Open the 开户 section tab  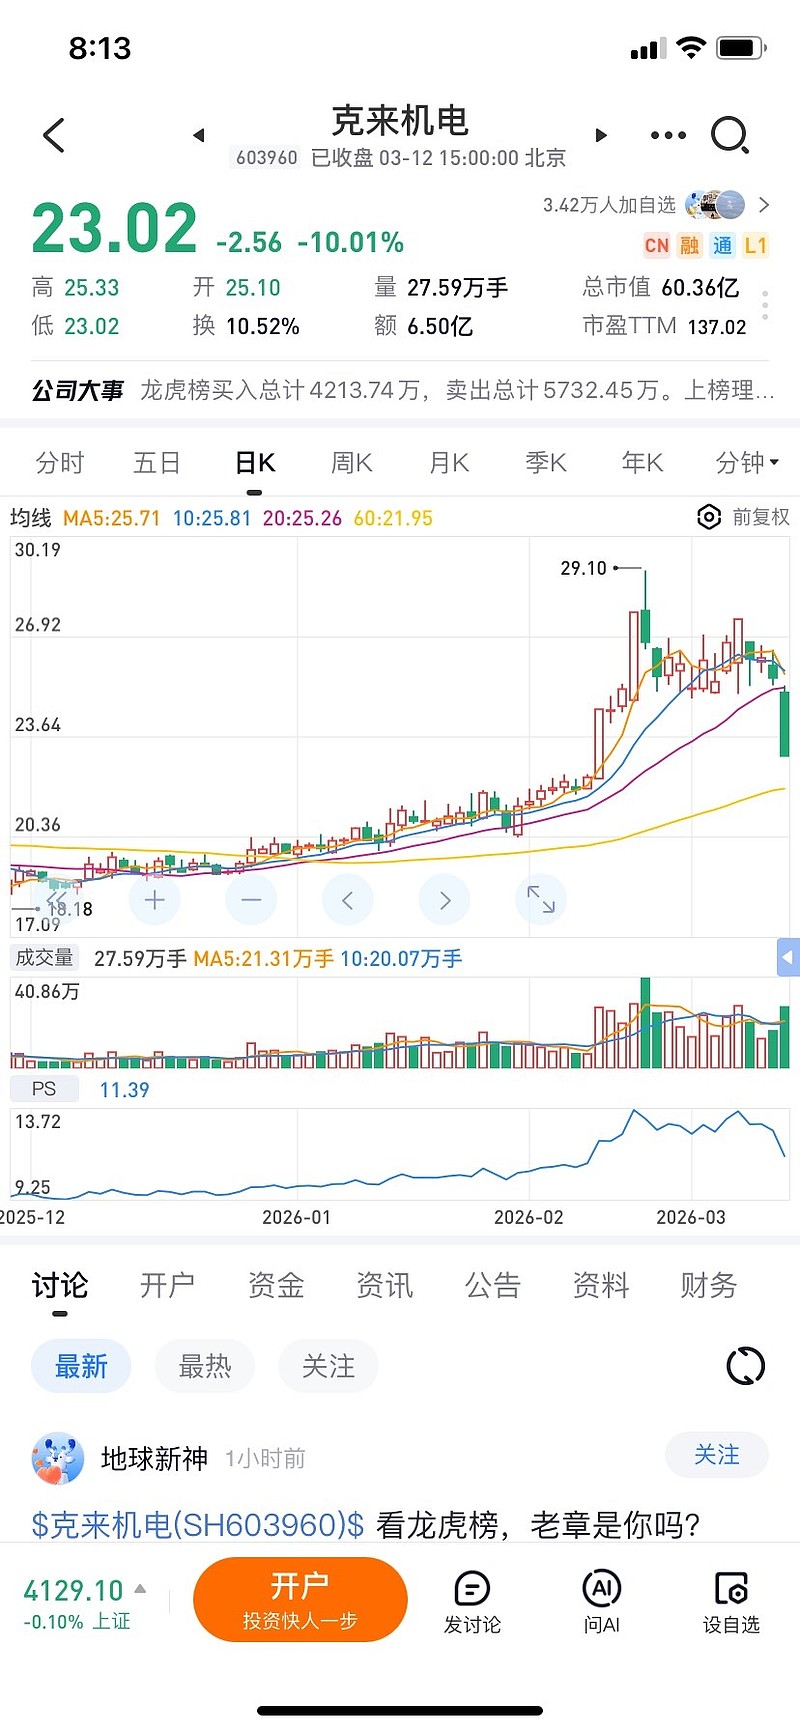pyautogui.click(x=167, y=1285)
